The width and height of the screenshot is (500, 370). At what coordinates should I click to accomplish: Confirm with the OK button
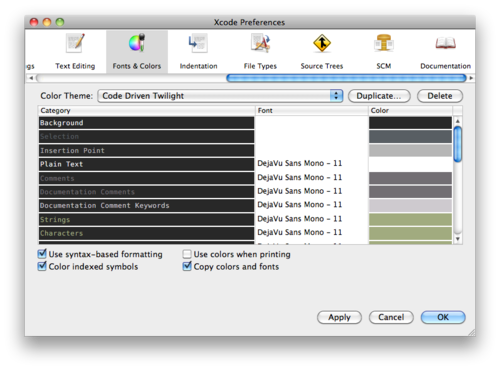pyautogui.click(x=443, y=317)
